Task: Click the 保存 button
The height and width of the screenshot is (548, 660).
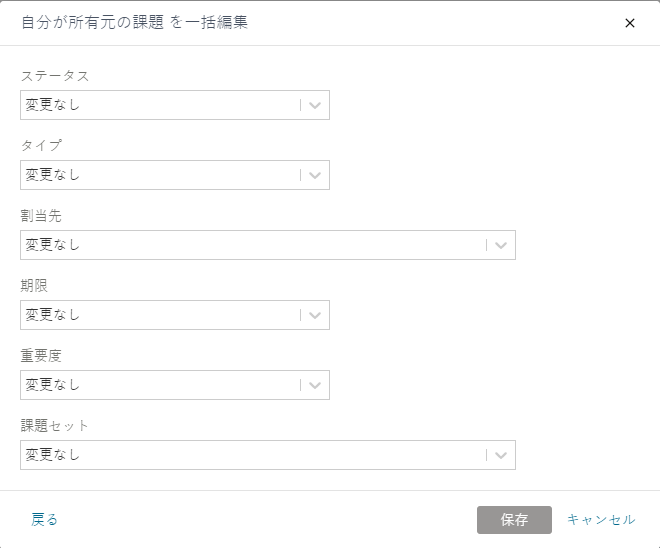Action: (x=514, y=520)
